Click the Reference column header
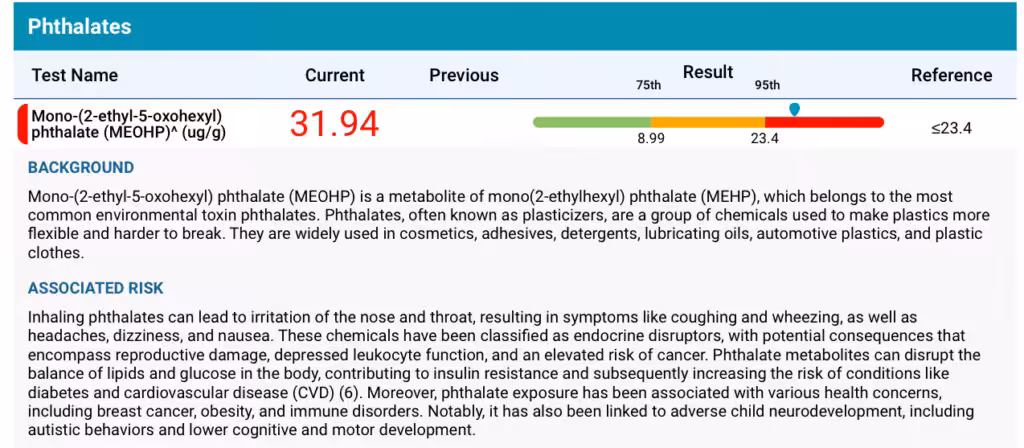 point(952,75)
